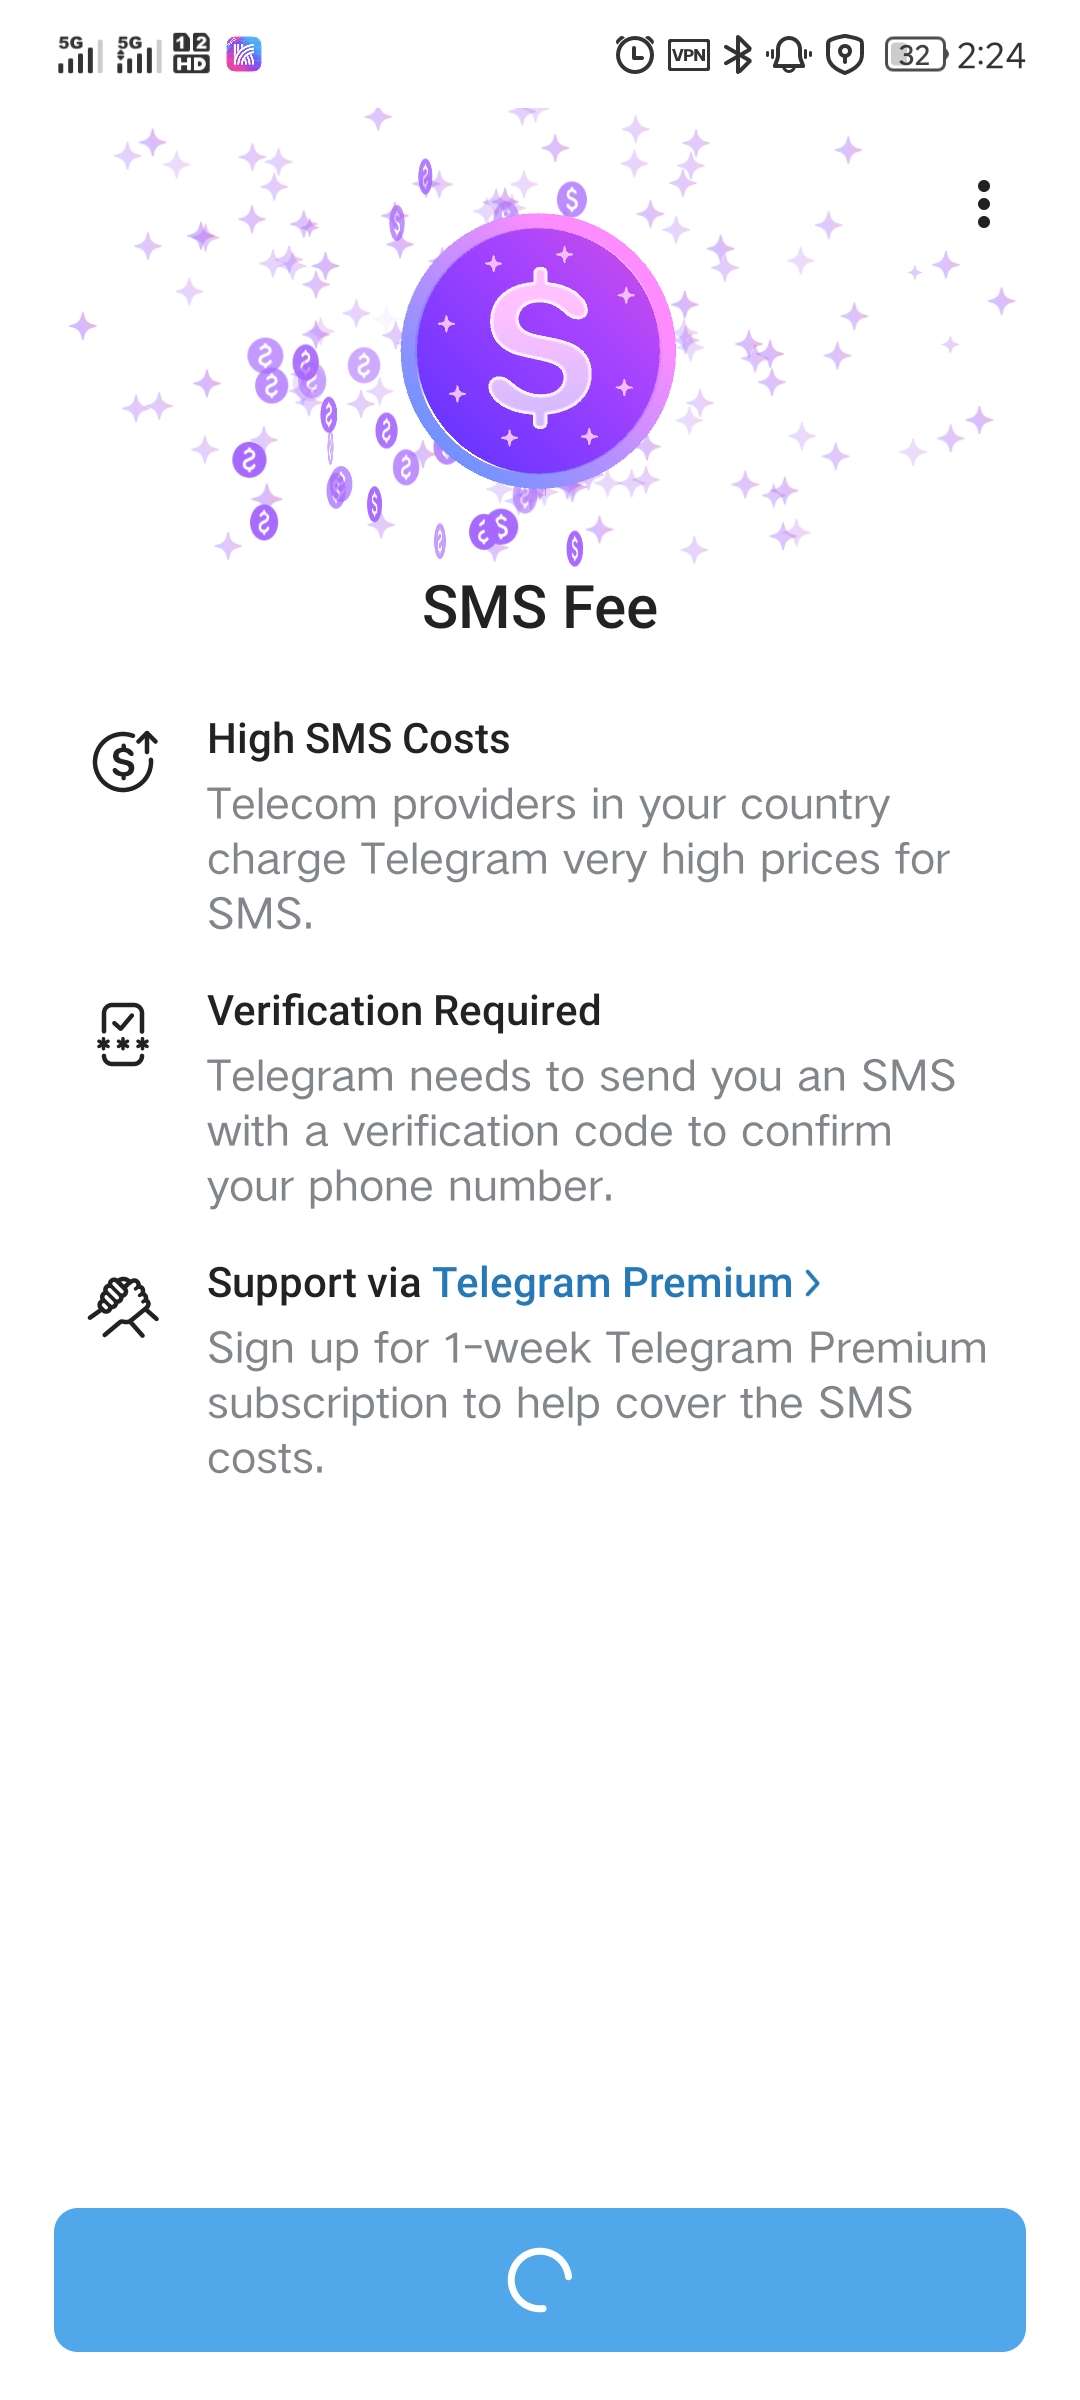This screenshot has height=2400, width=1080.
Task: Open the three-dot overflow menu
Action: [x=984, y=204]
